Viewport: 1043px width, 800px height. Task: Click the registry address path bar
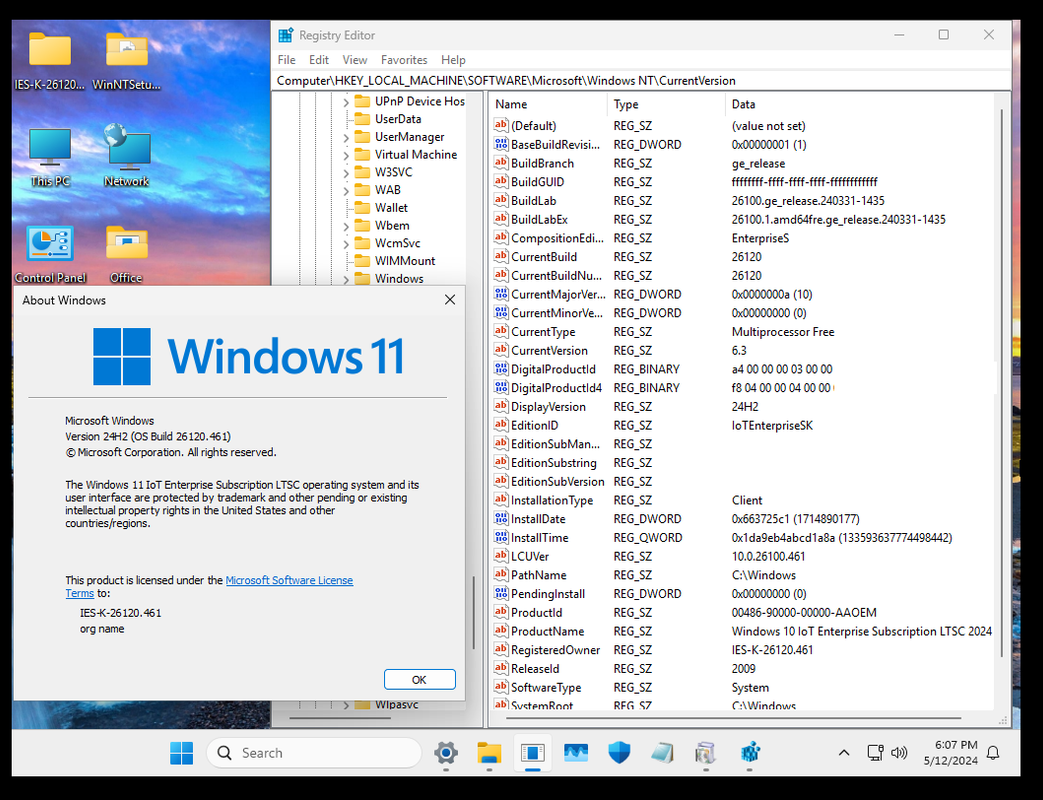point(641,80)
